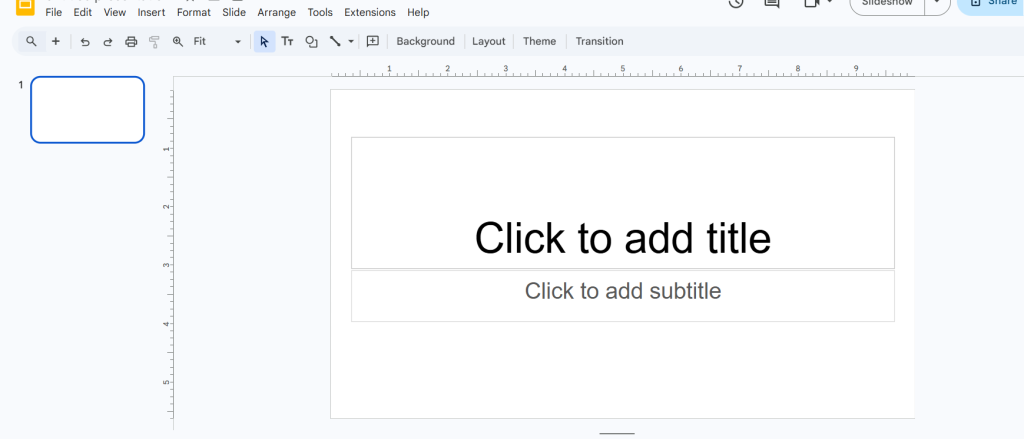The image size is (1024, 439).
Task: Activate the zoom tool icon
Action: 178,41
